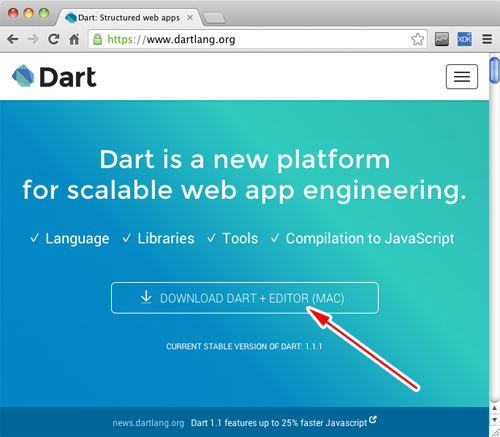Screen dimensions: 500x437
Task: Minimize the window with yellow button
Action: point(29,13)
